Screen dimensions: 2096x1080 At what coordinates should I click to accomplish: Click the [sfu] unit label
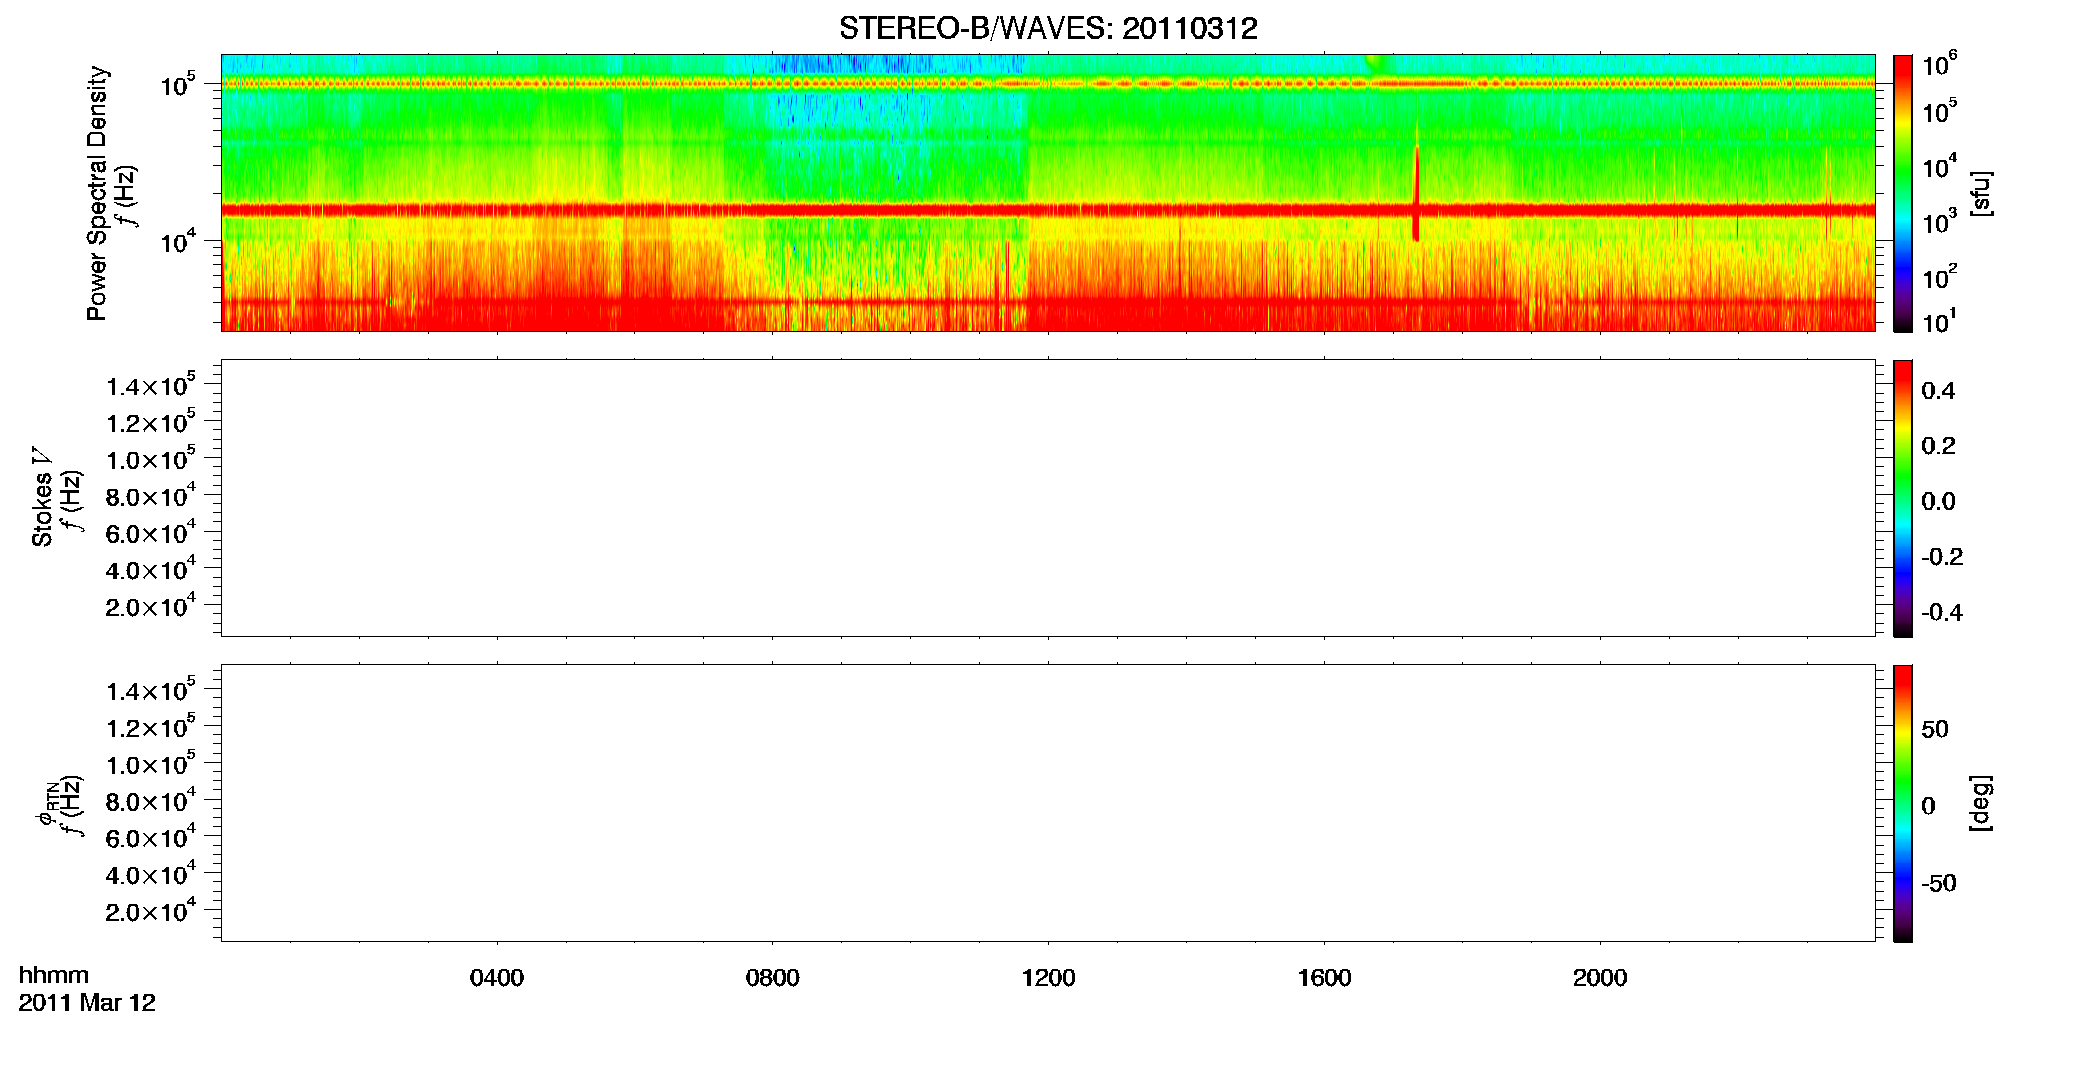pyautogui.click(x=1980, y=193)
